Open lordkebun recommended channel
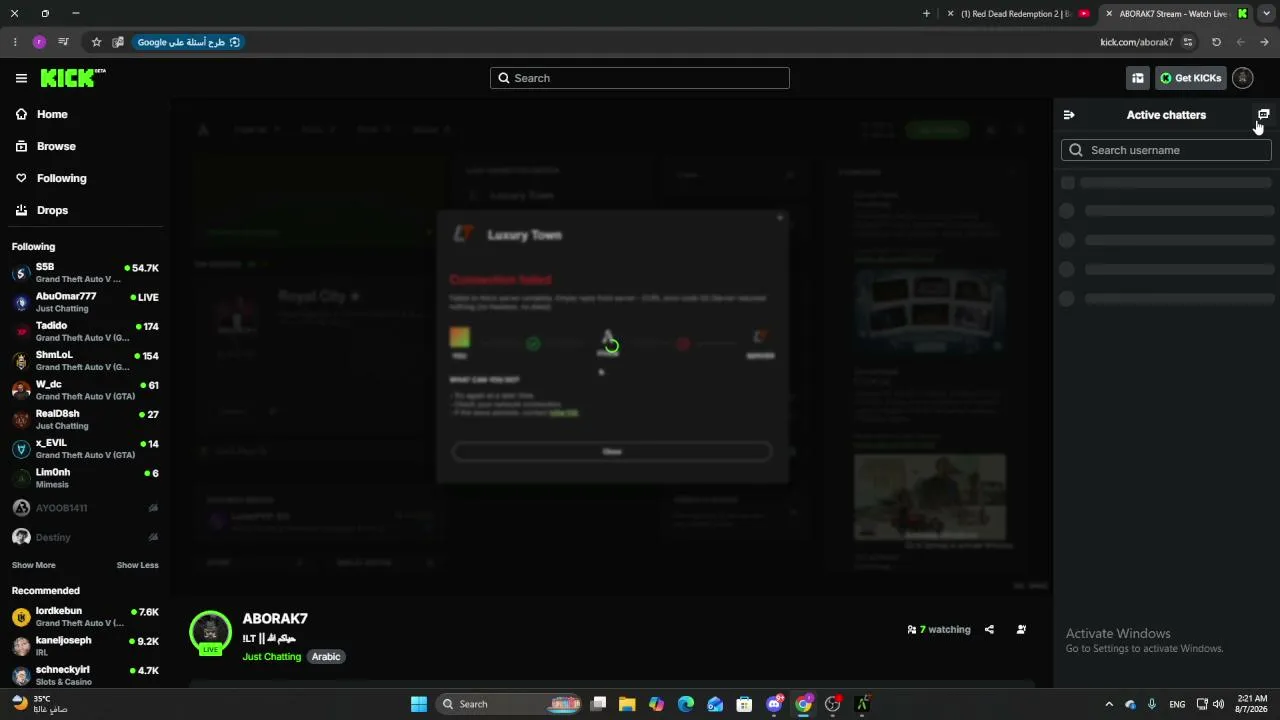The image size is (1280, 720). point(85,617)
